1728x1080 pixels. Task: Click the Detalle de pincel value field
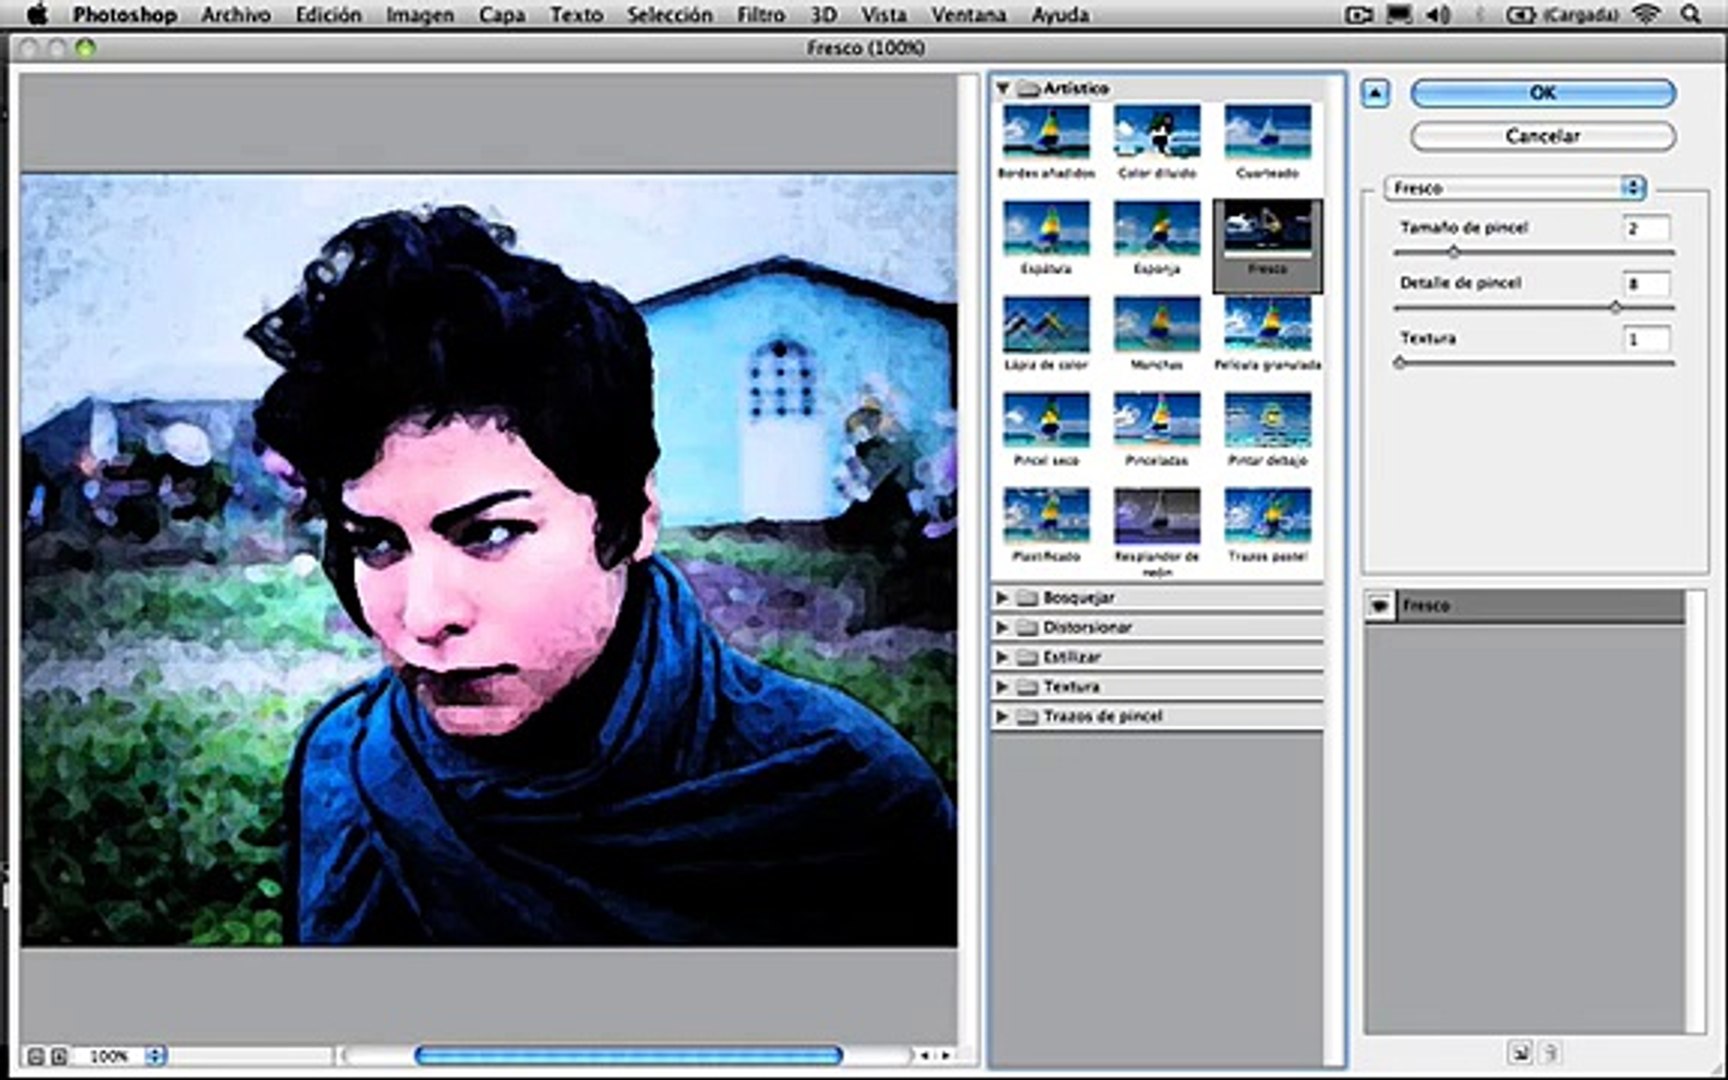point(1646,283)
